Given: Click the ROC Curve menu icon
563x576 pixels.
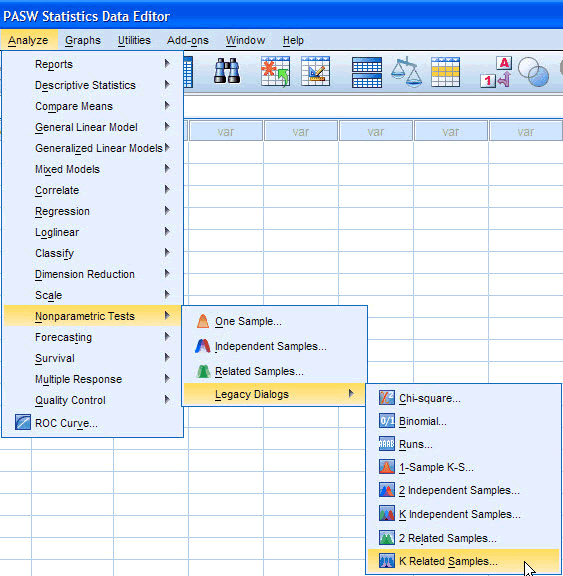Looking at the screenshot, I should (23, 422).
